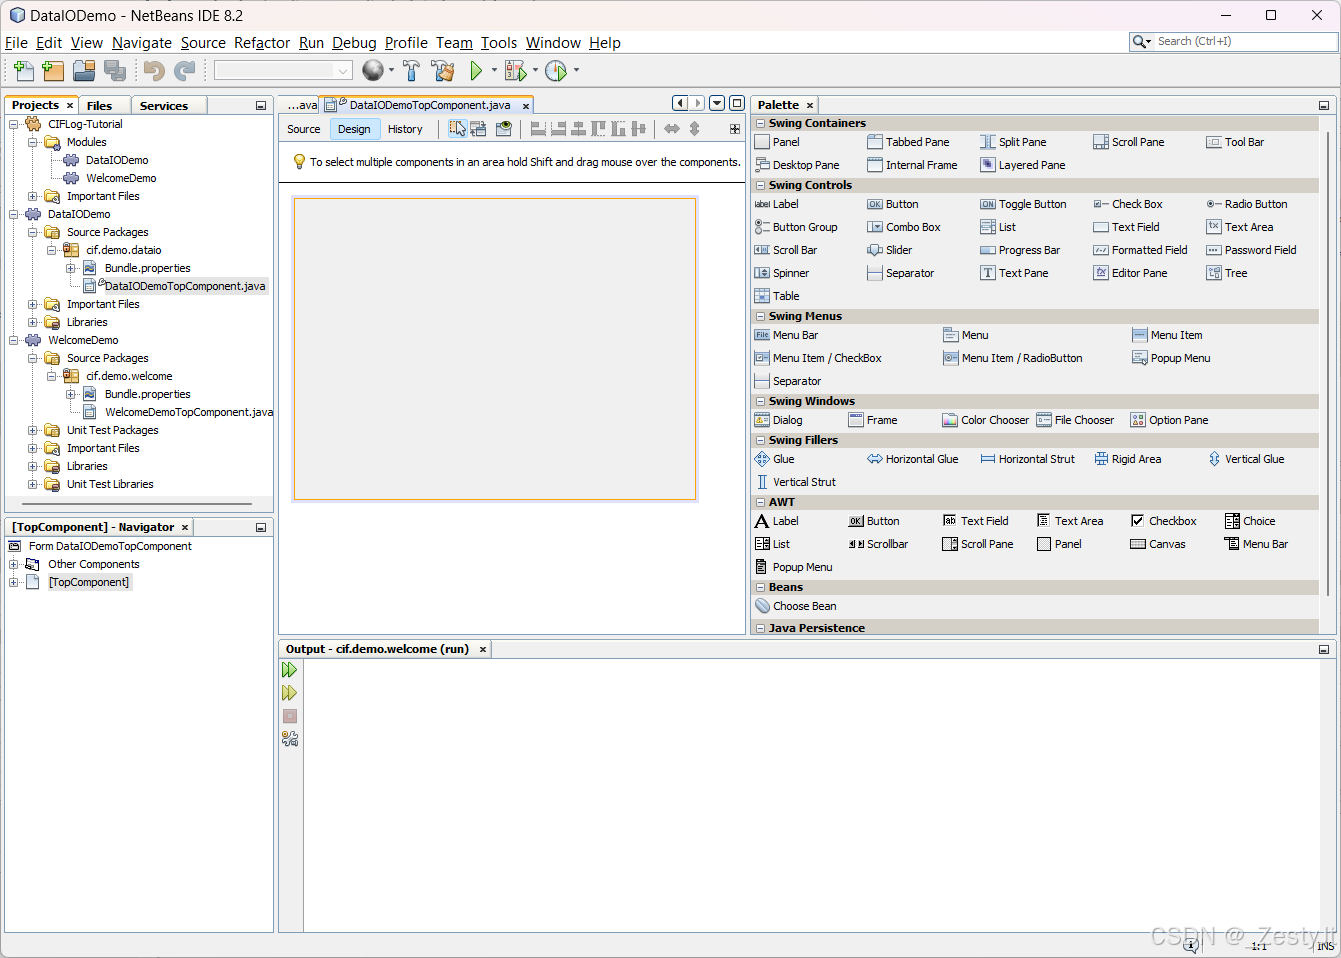Select the Preview Design eye icon
This screenshot has height=958, width=1341.
pos(503,128)
